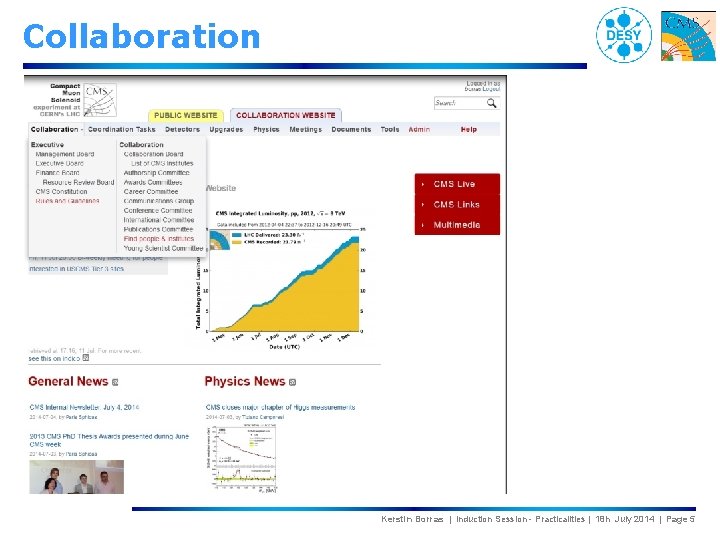Open List of CMS Institutes
This screenshot has height=540, width=720.
coord(162,163)
